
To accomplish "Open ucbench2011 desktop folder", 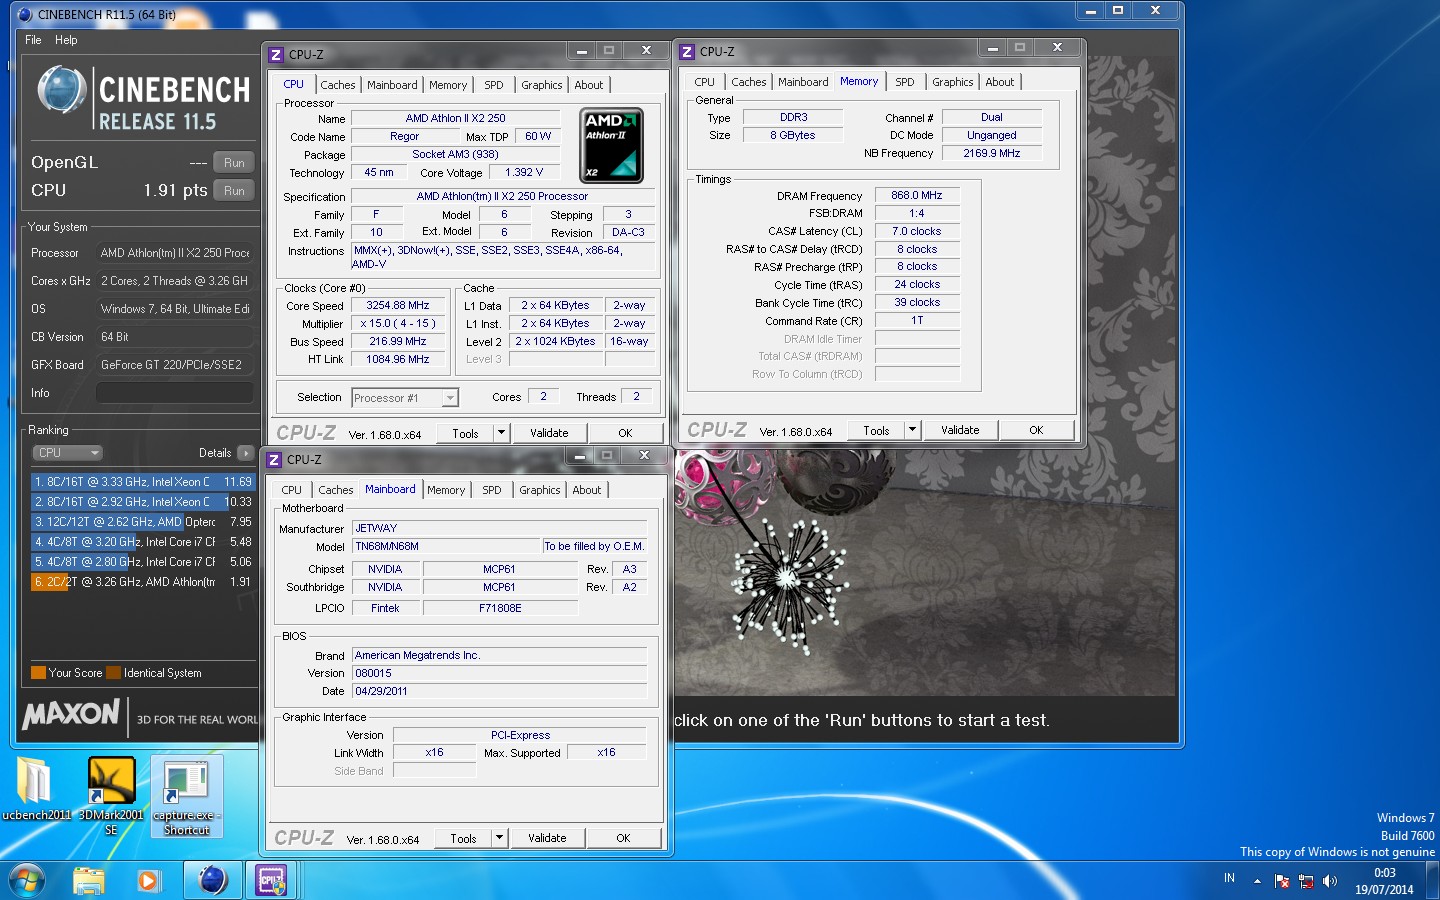I will point(35,788).
